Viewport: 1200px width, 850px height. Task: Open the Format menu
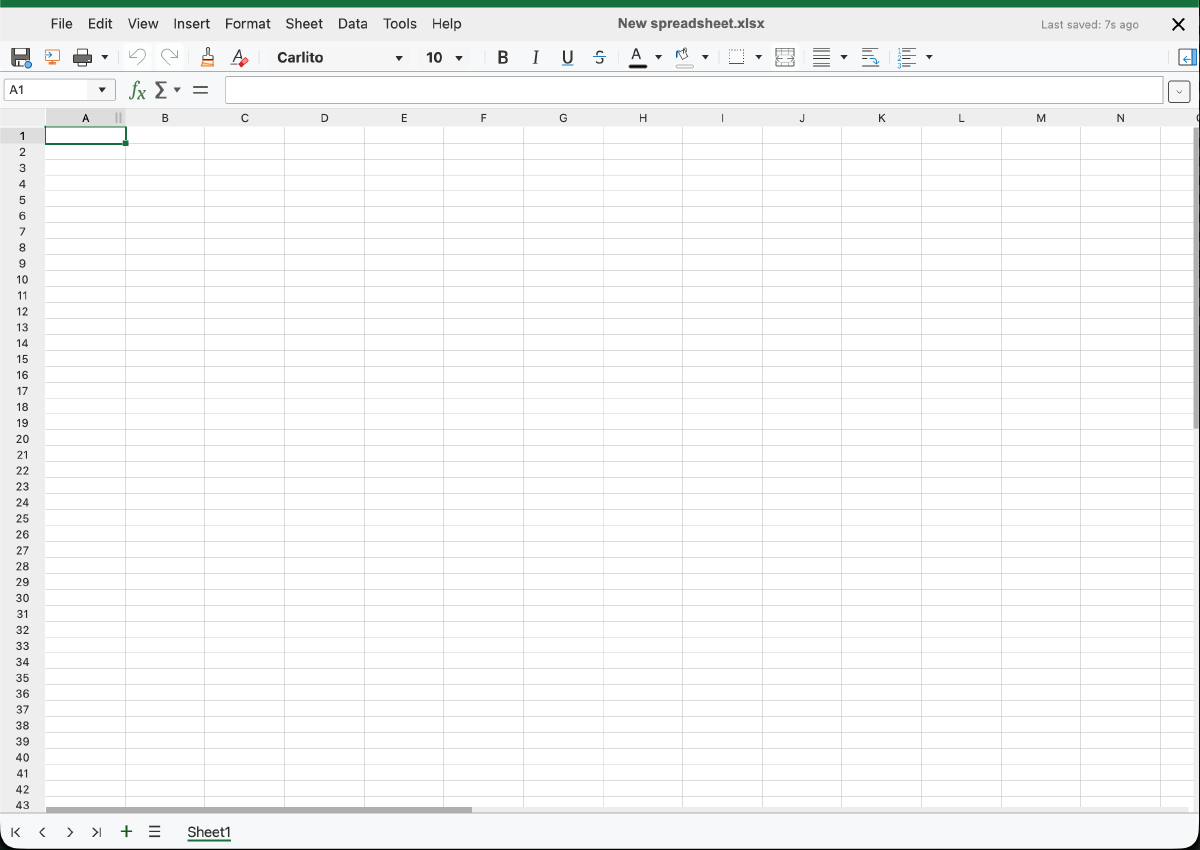point(247,23)
